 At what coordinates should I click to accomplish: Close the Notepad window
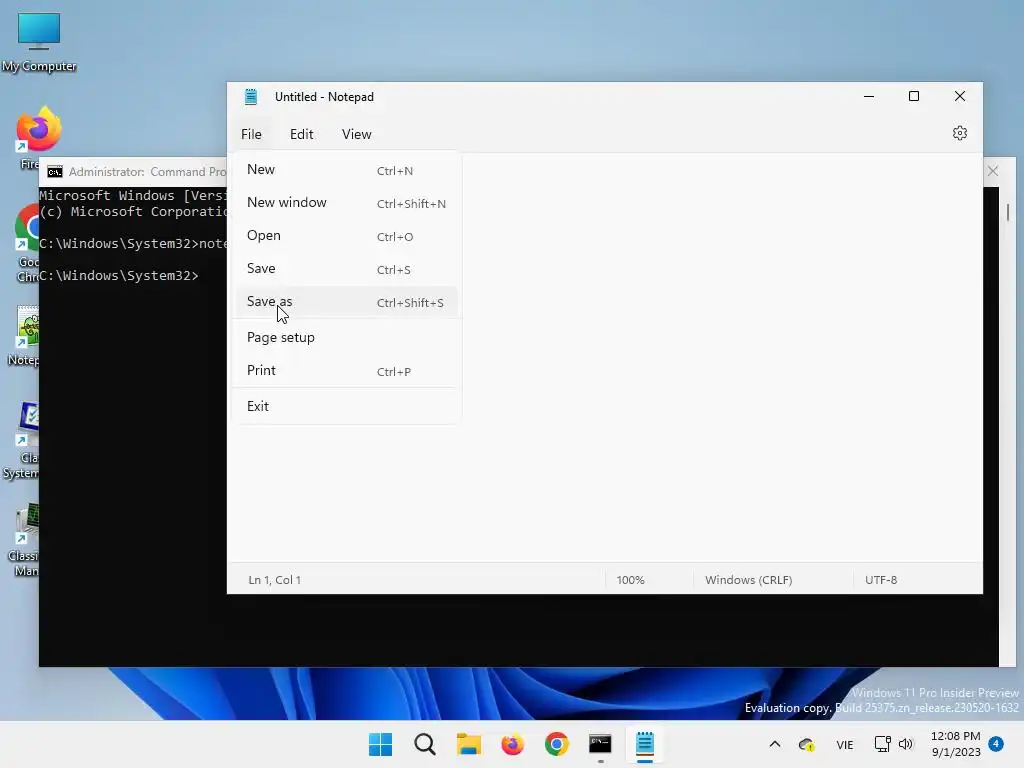(959, 97)
